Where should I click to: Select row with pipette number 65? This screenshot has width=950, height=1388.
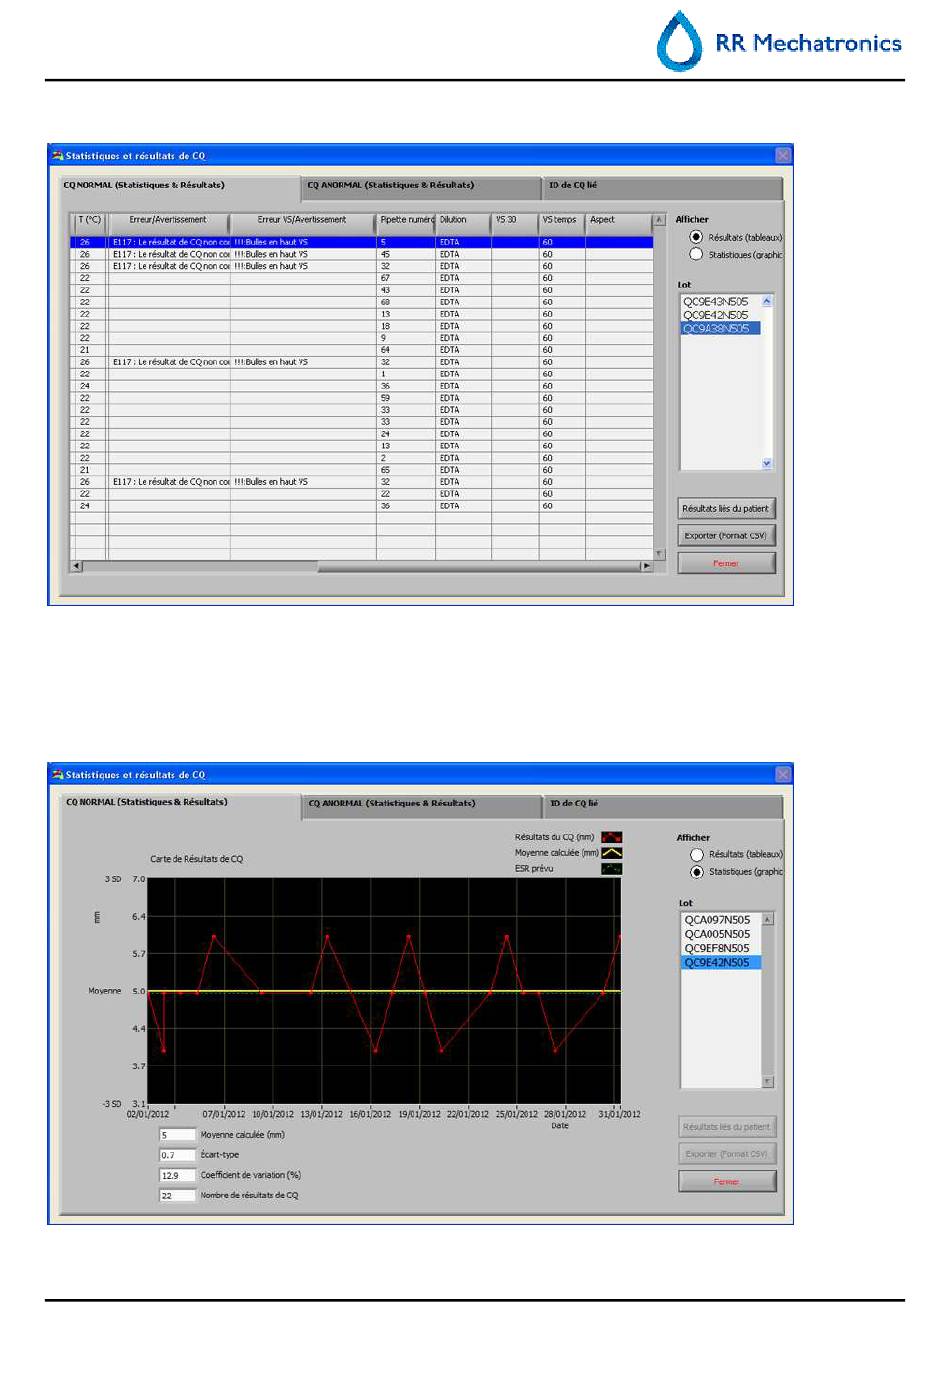362,470
